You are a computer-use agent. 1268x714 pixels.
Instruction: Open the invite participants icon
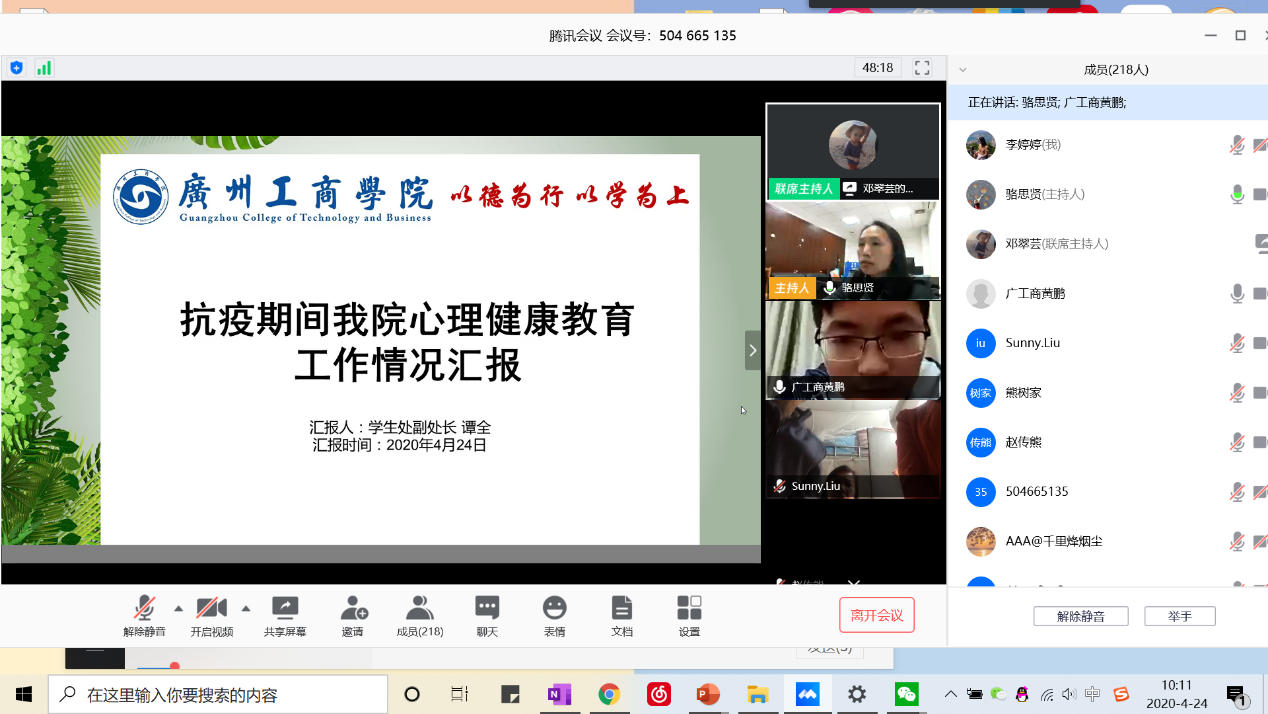(x=353, y=608)
